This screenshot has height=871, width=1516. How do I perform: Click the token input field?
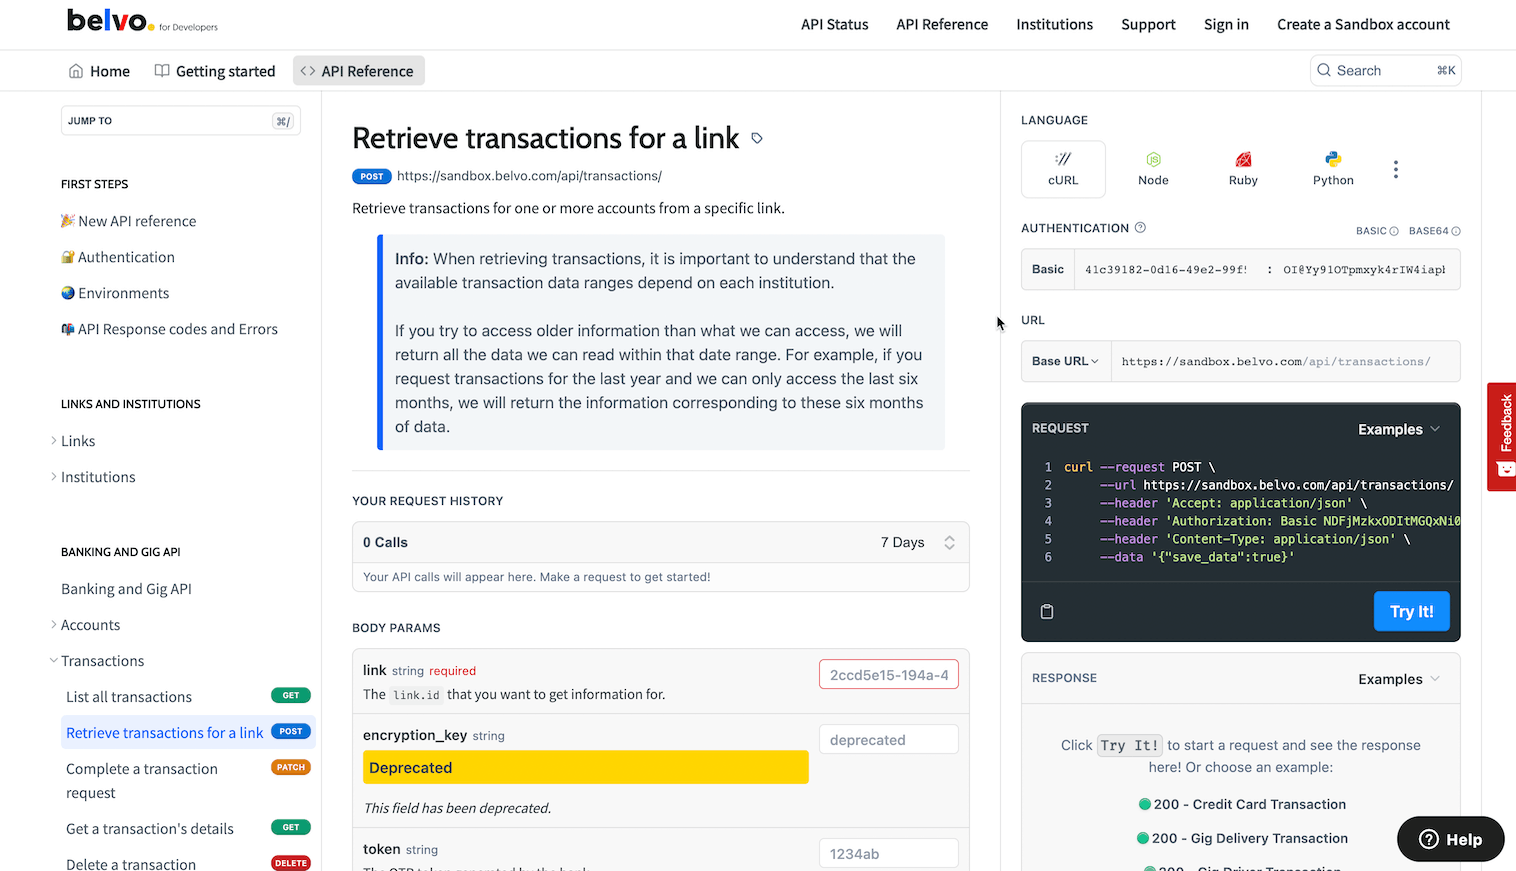click(889, 854)
